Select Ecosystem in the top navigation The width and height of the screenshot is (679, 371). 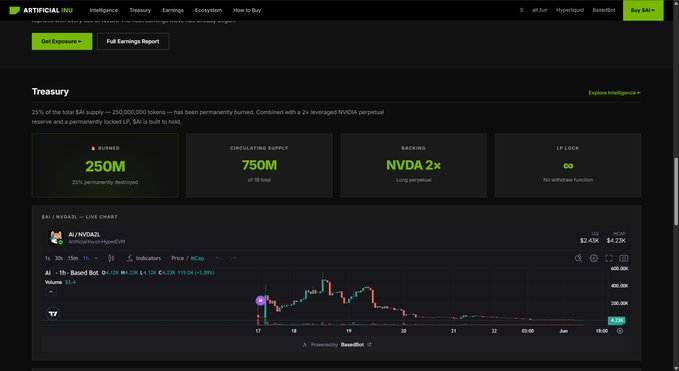[208, 10]
